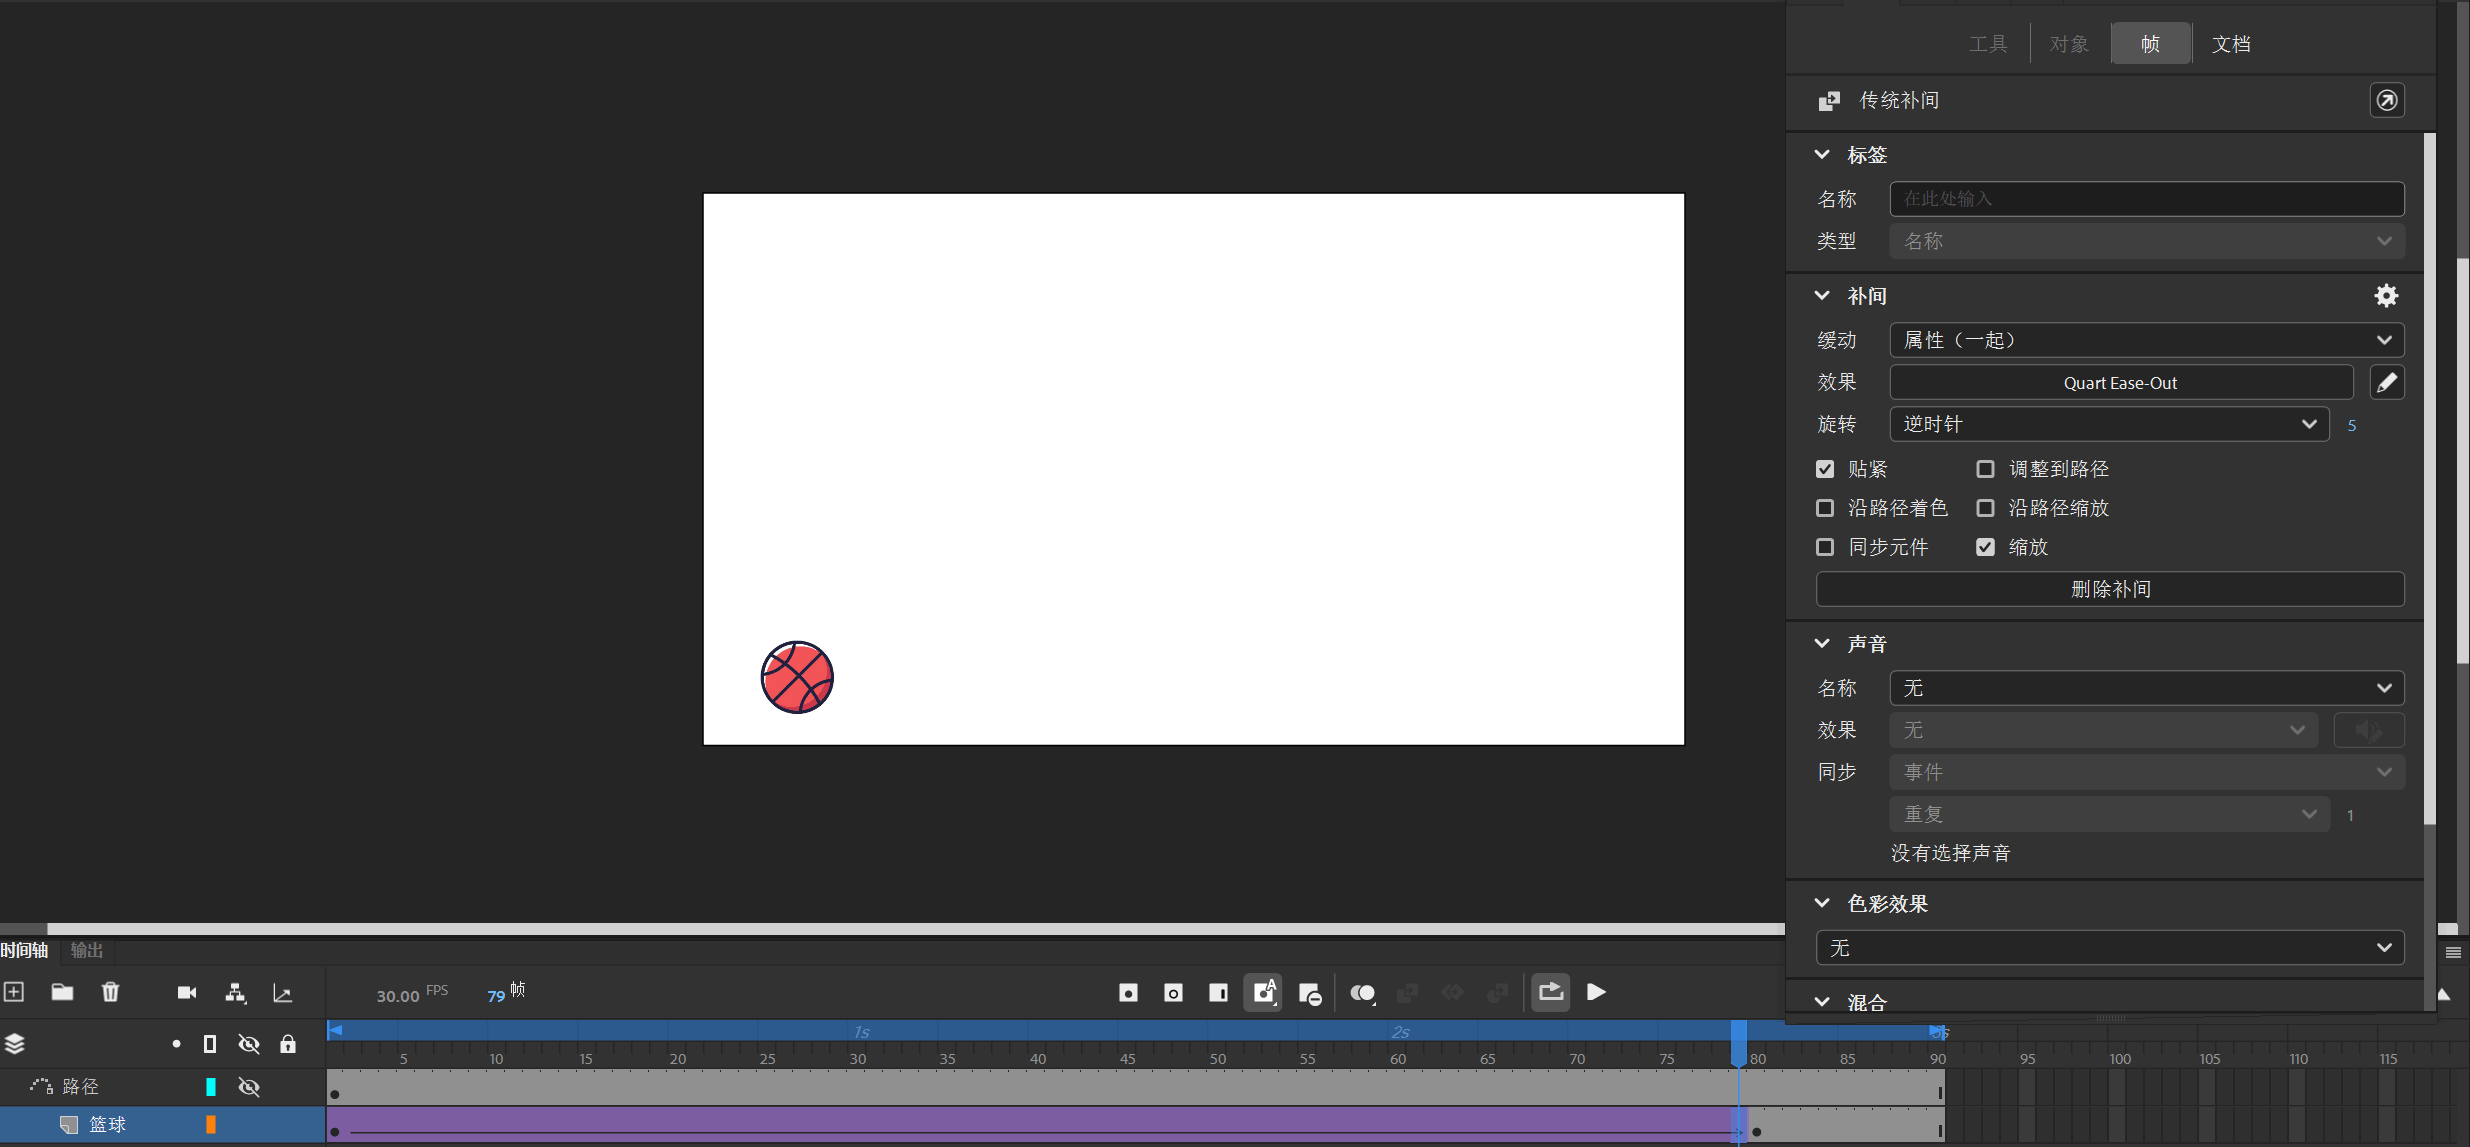Insert a frame from timeline toolbar

(x=1218, y=993)
